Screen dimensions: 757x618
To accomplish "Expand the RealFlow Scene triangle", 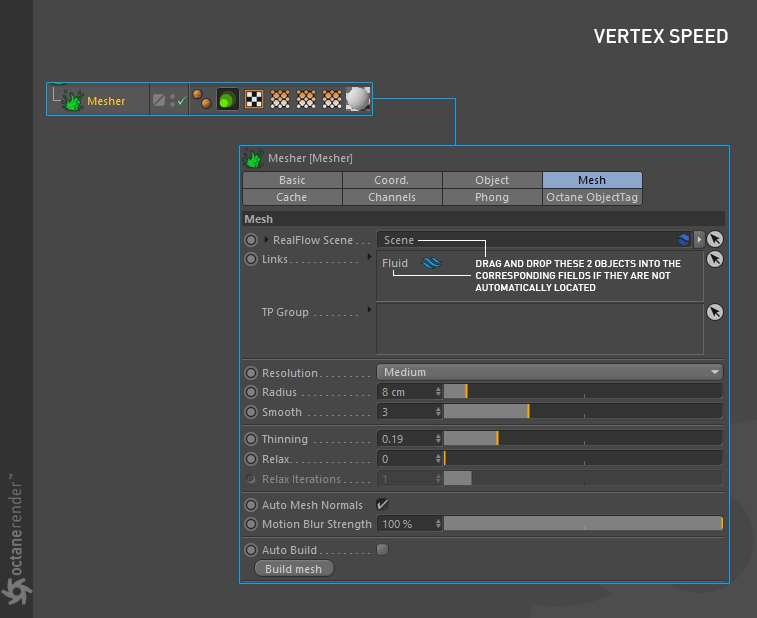I will [x=266, y=239].
